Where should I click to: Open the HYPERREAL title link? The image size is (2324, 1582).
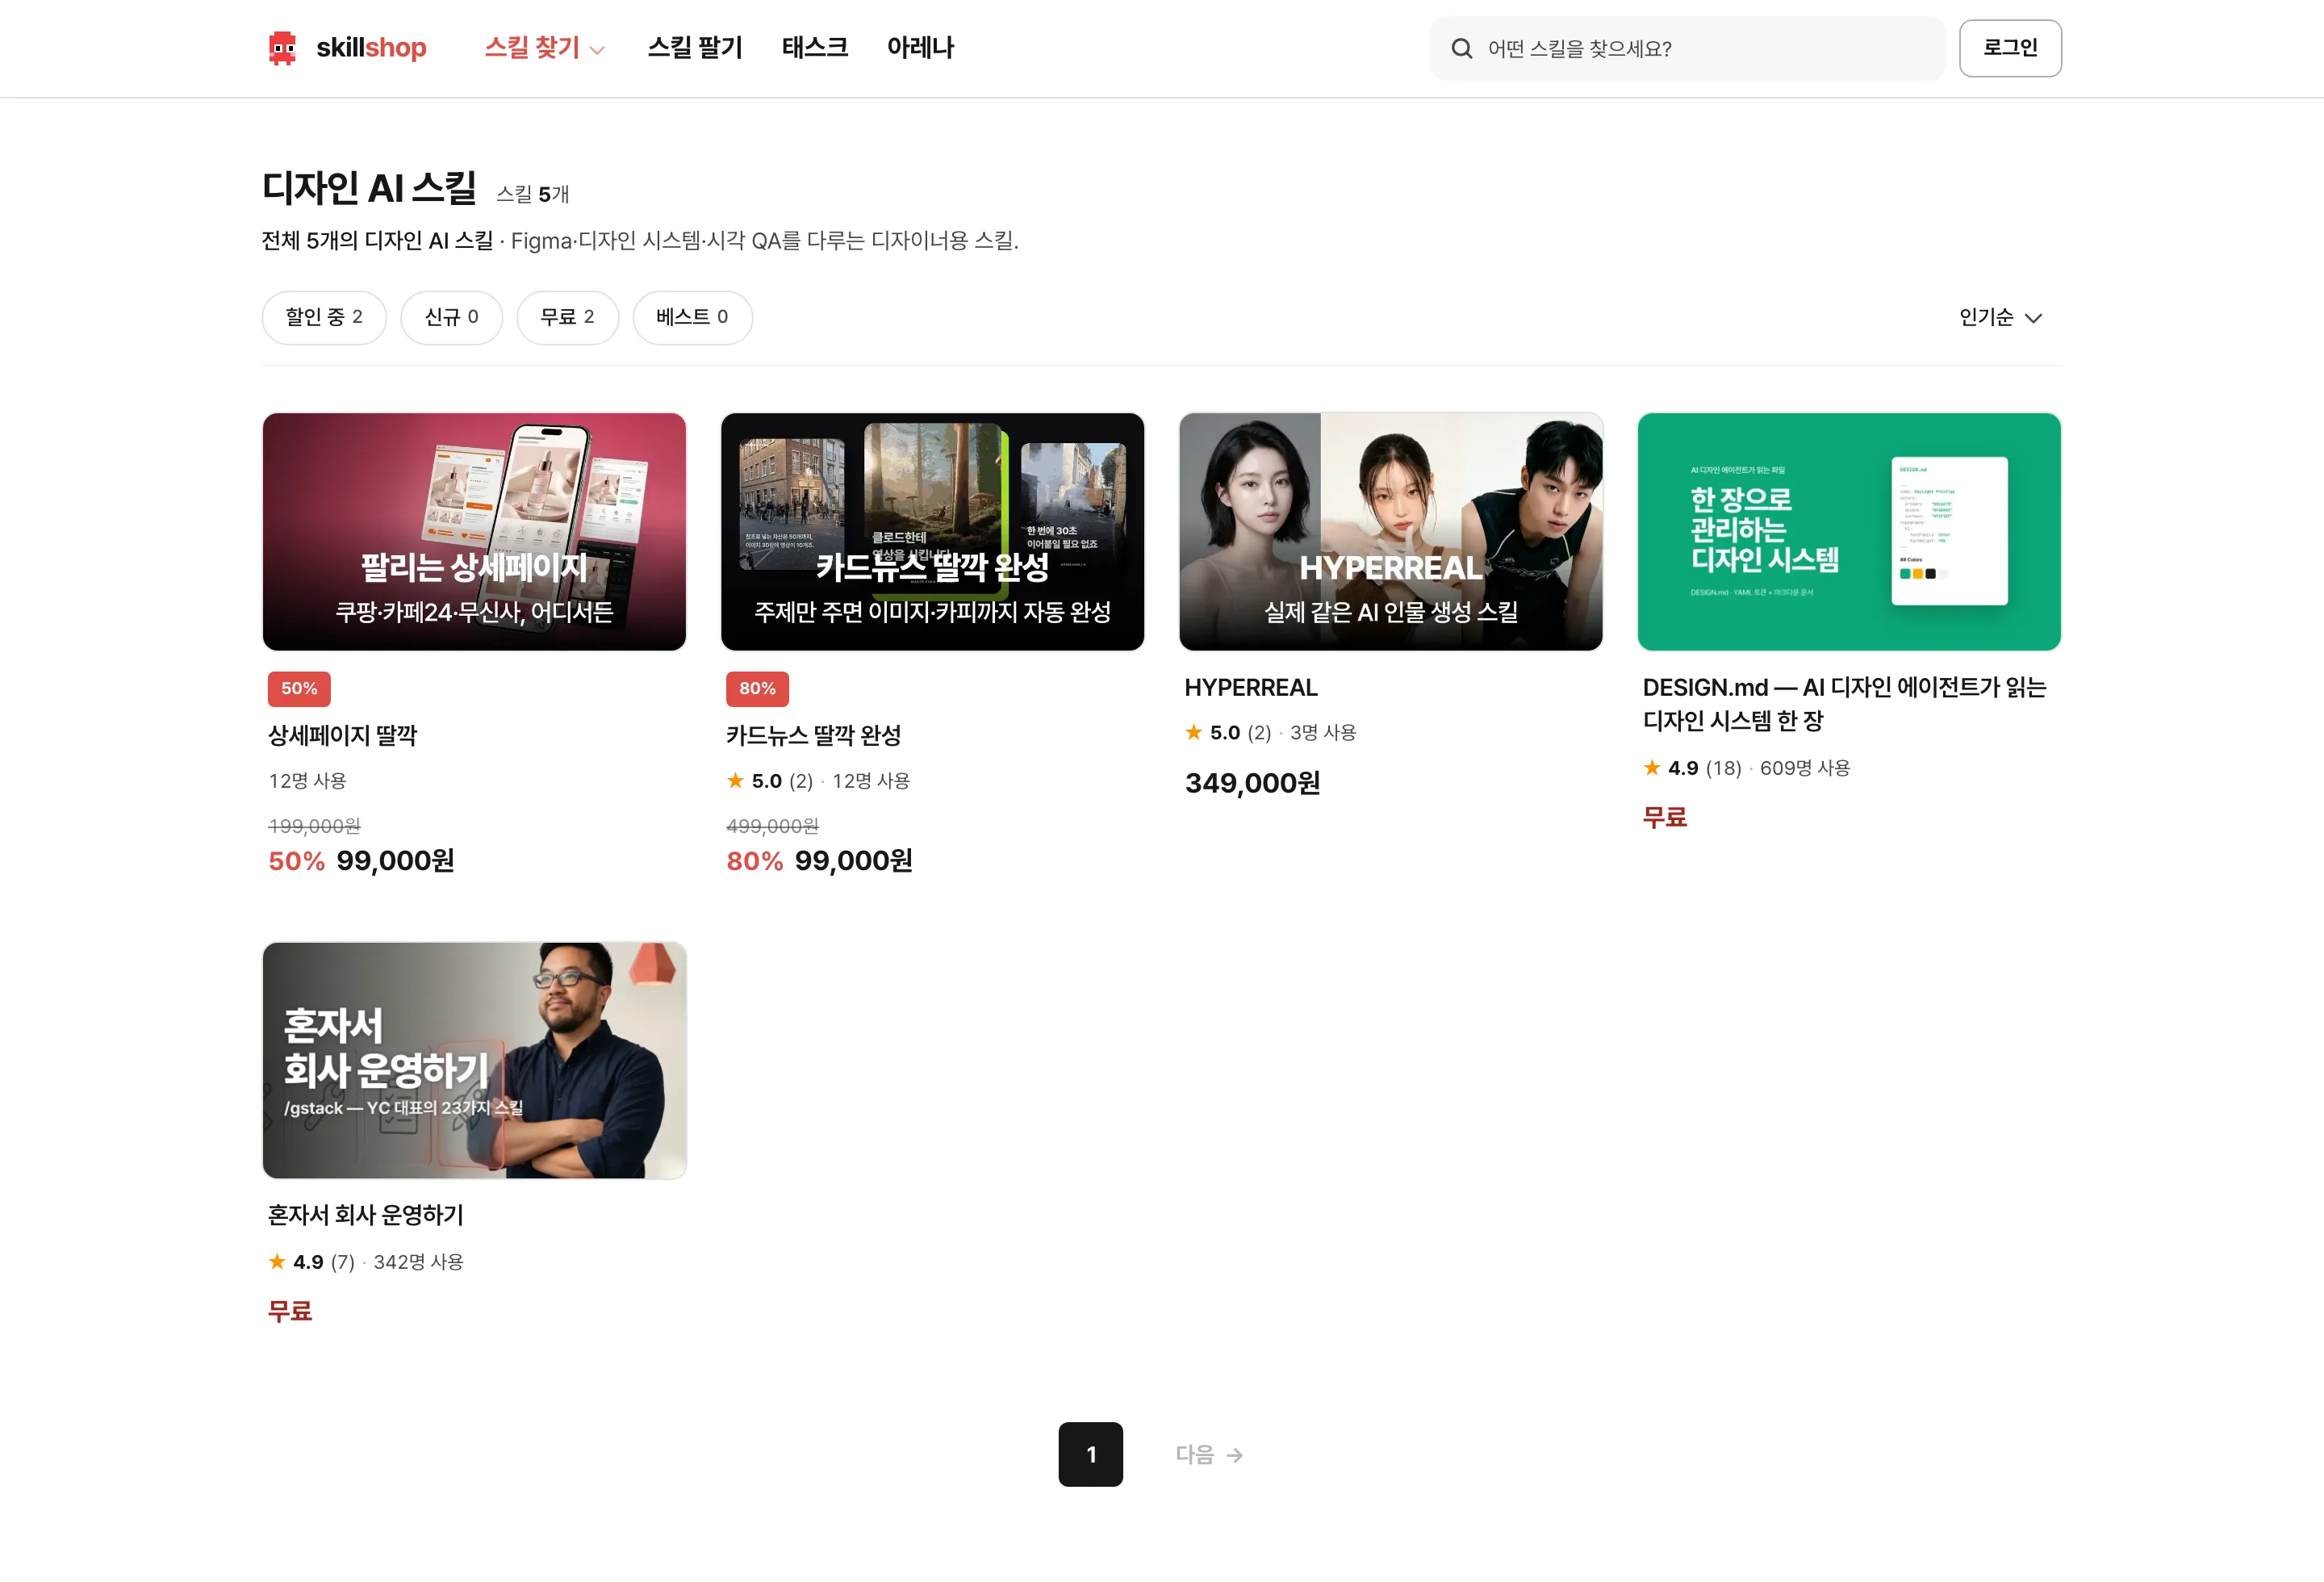pyautogui.click(x=1251, y=687)
